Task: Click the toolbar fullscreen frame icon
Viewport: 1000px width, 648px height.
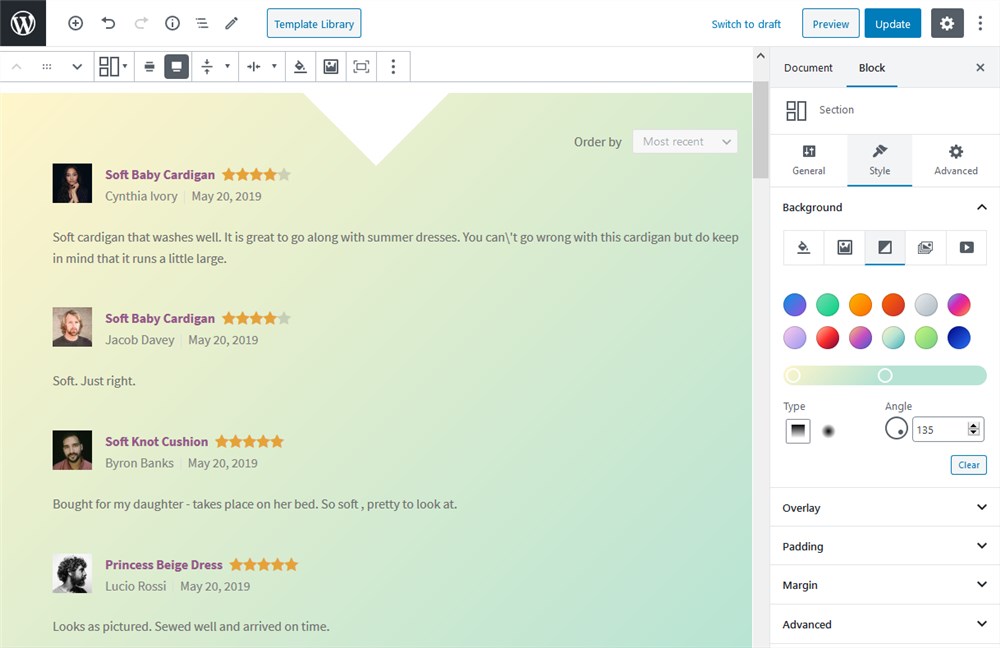Action: pos(361,66)
